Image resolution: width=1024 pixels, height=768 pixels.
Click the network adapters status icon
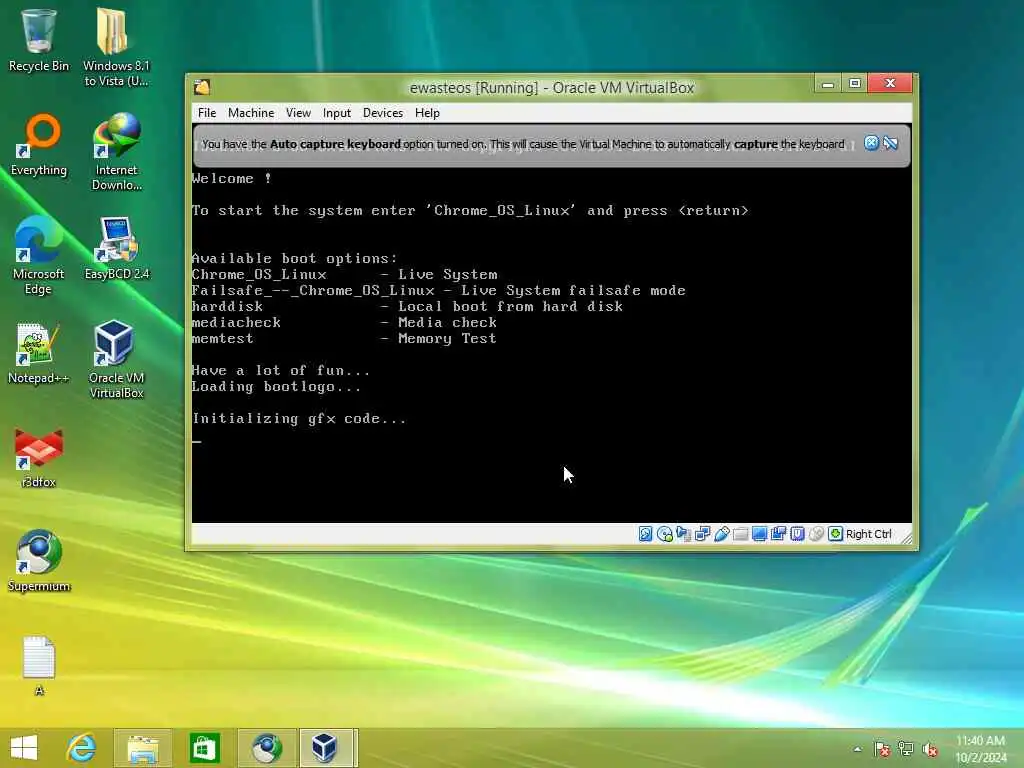pyautogui.click(x=703, y=534)
